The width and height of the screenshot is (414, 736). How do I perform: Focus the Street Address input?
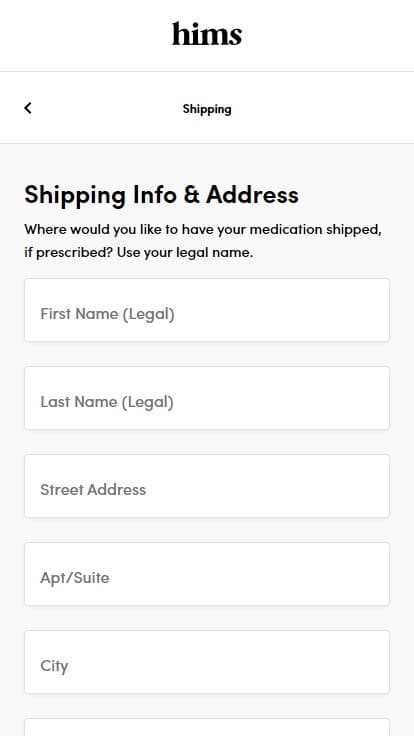pyautogui.click(x=207, y=486)
